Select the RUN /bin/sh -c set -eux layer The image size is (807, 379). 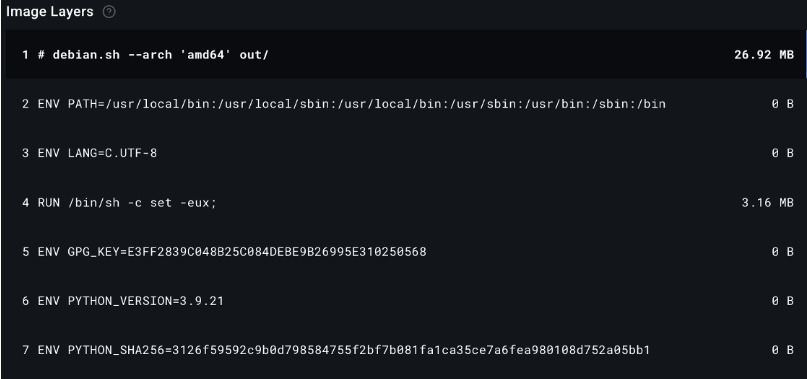pos(406,202)
